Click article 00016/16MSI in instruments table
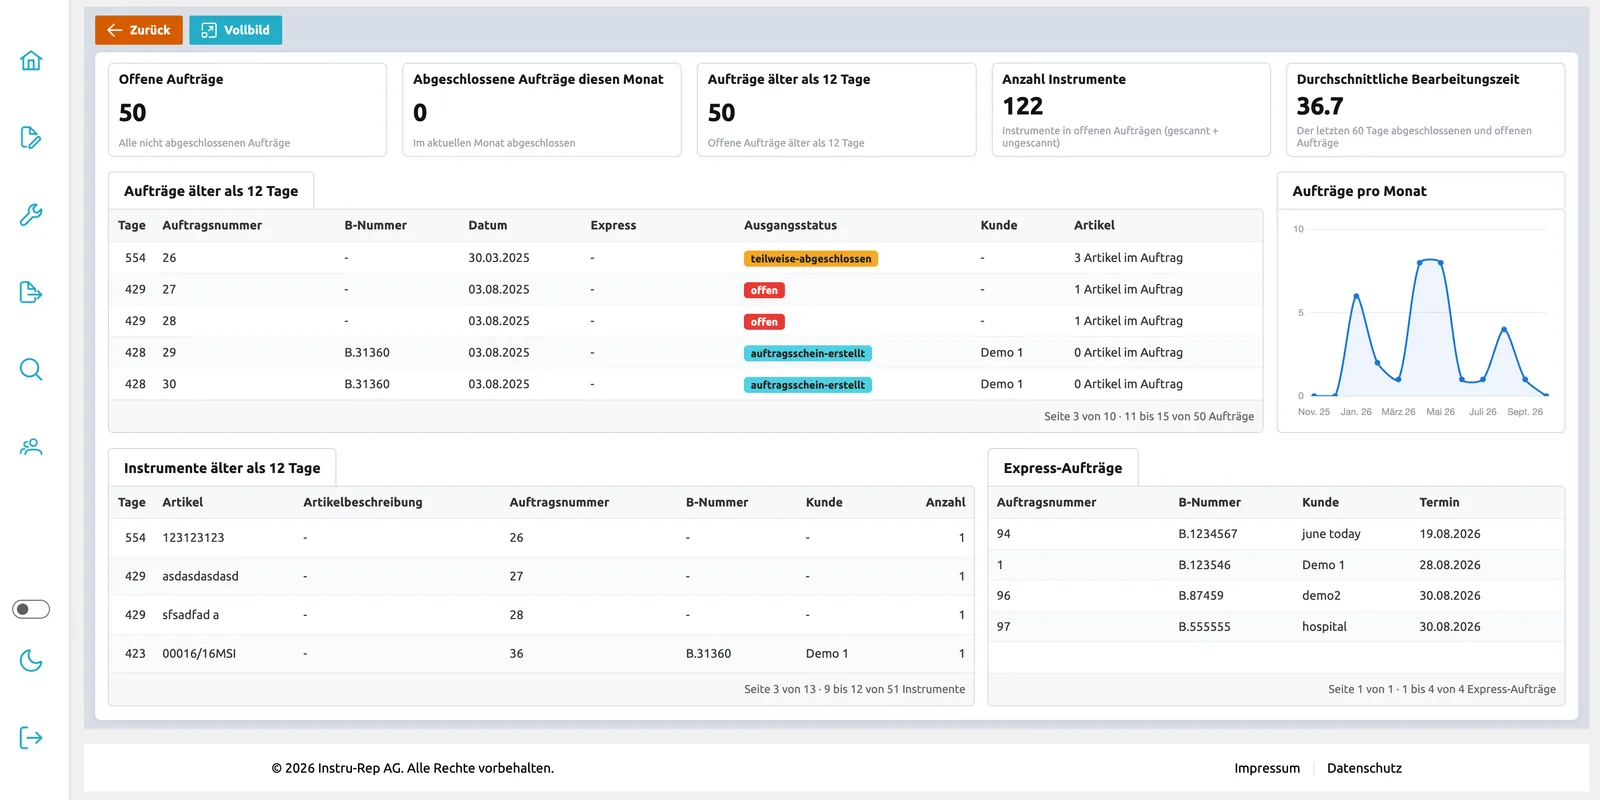The image size is (1600, 800). coord(199,654)
